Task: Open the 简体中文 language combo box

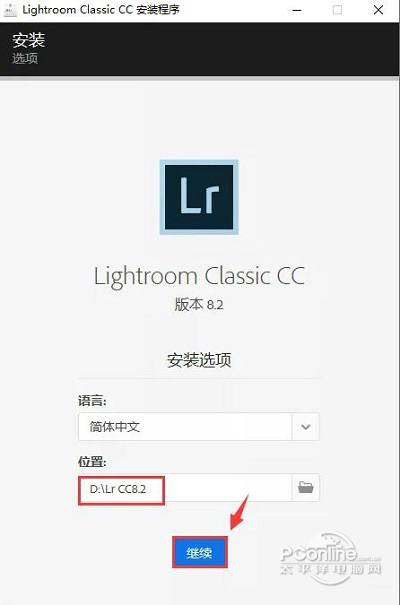Action: [199, 427]
